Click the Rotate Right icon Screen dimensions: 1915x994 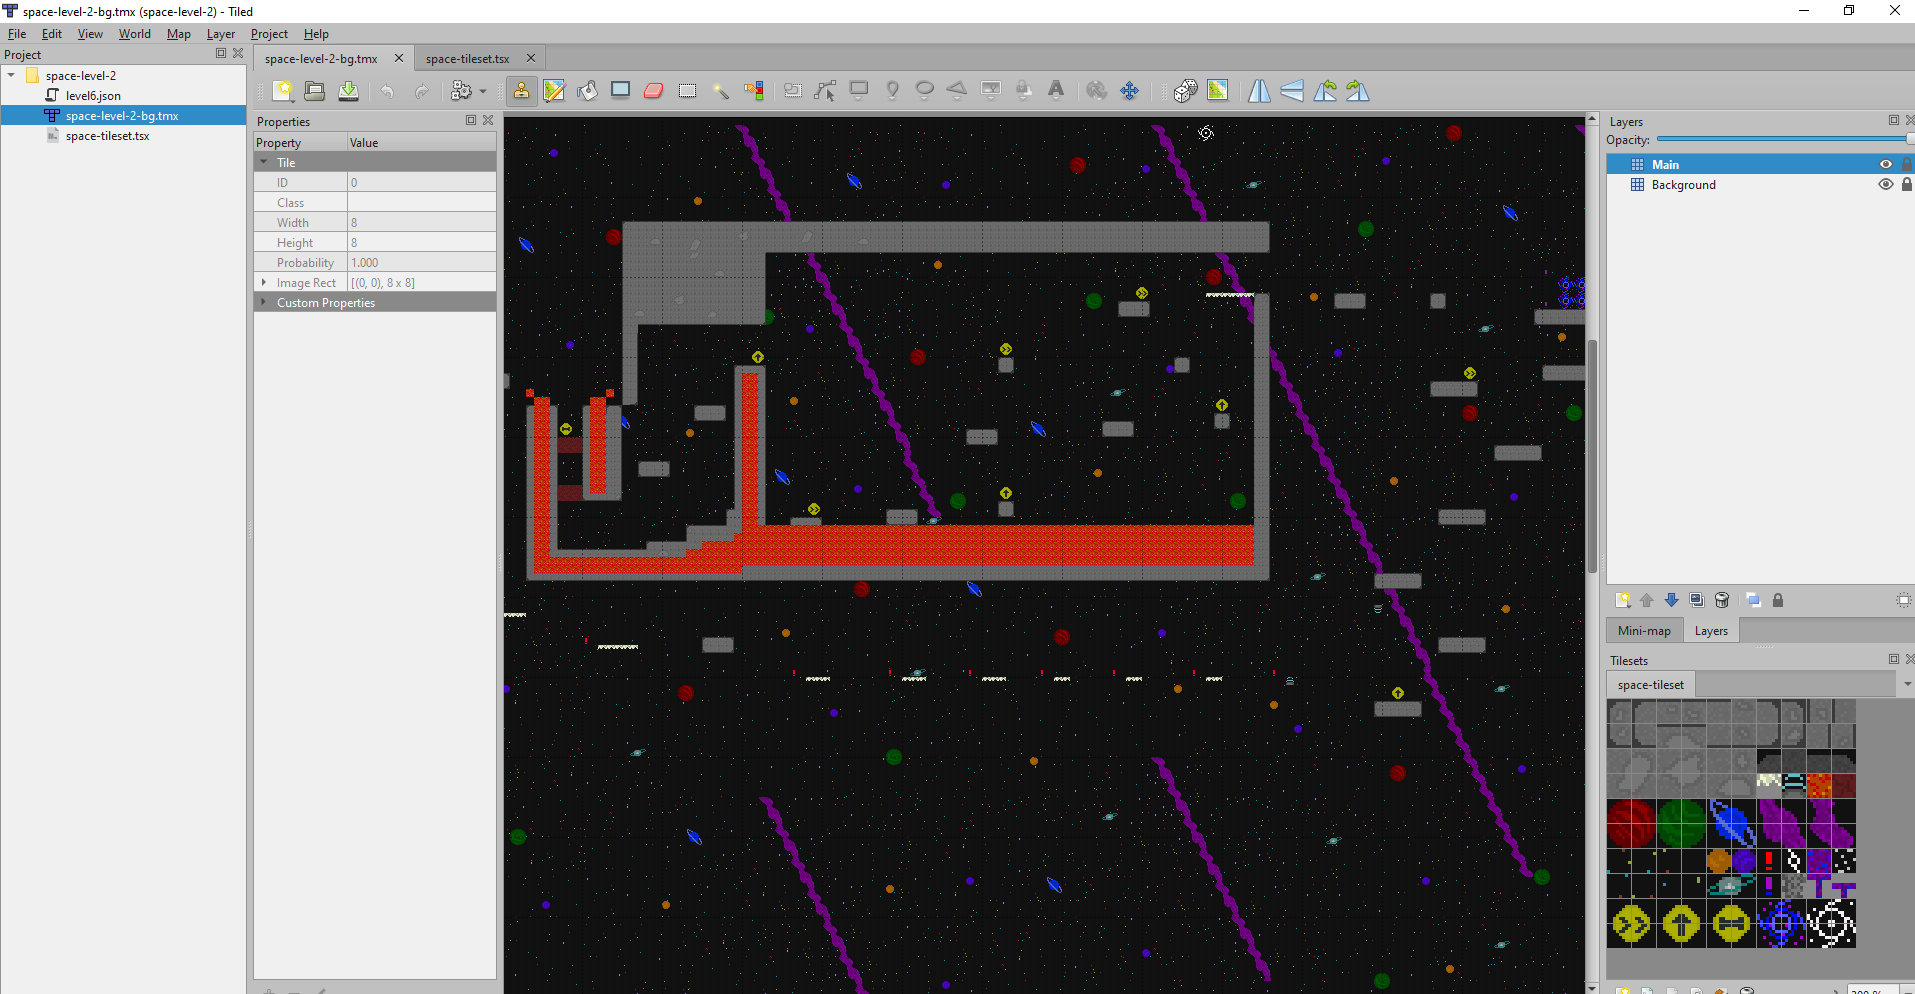click(1358, 91)
